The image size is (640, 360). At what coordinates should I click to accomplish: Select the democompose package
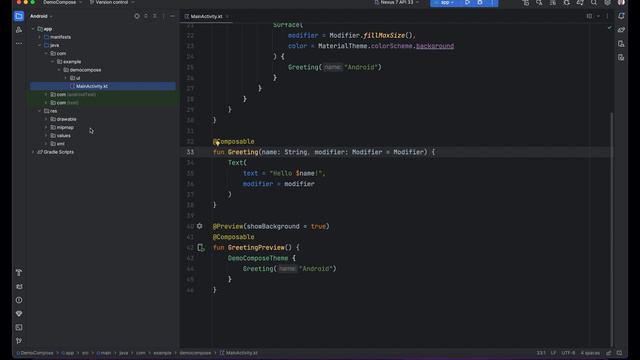tap(85, 70)
